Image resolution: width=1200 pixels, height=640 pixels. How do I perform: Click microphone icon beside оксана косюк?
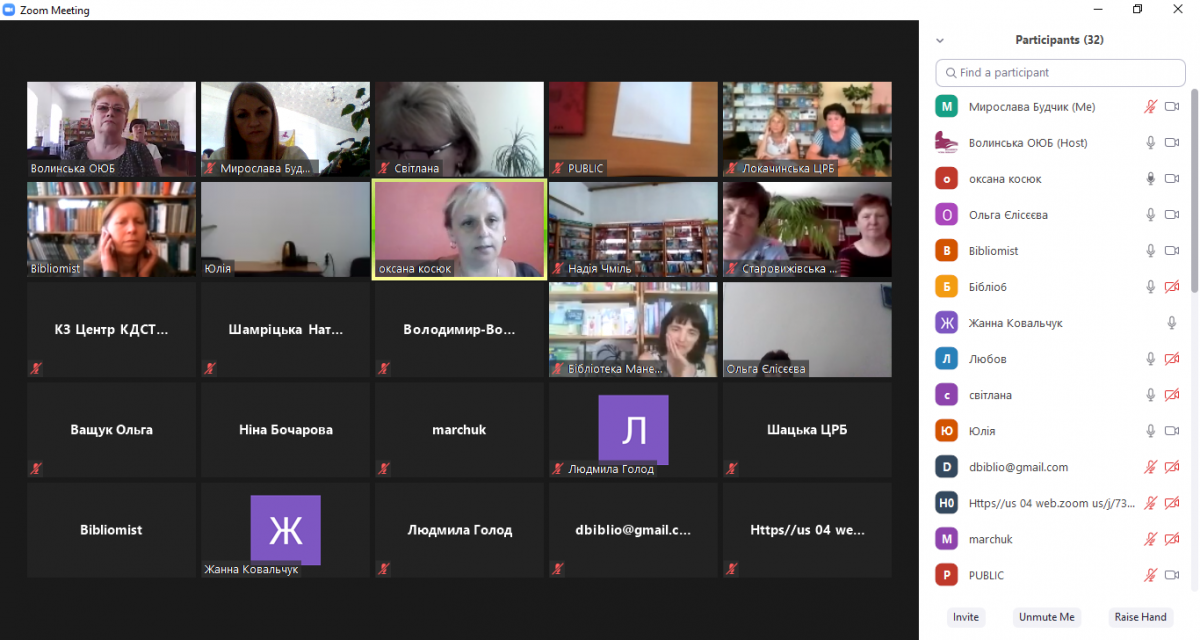pyautogui.click(x=1150, y=179)
